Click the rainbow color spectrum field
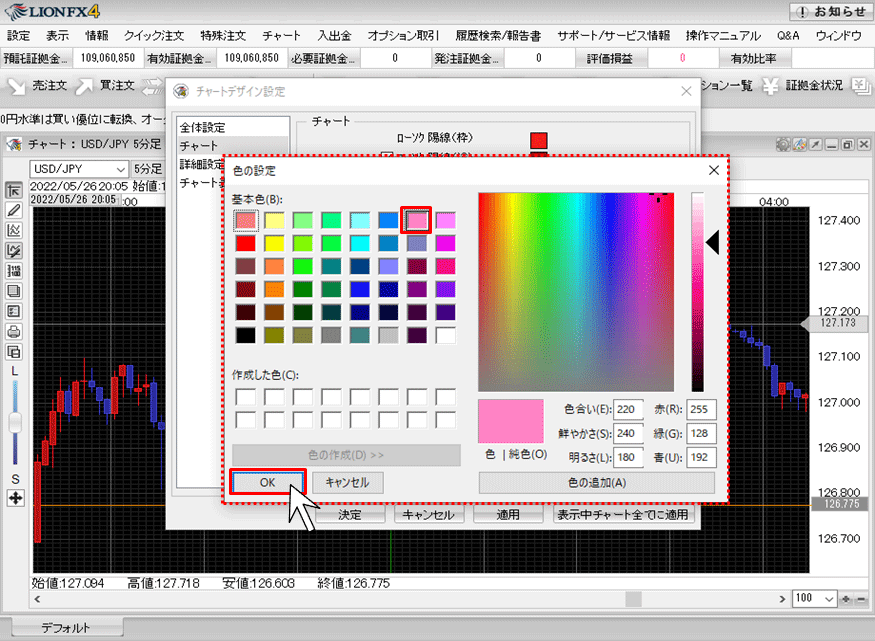The width and height of the screenshot is (875, 641). [576, 292]
